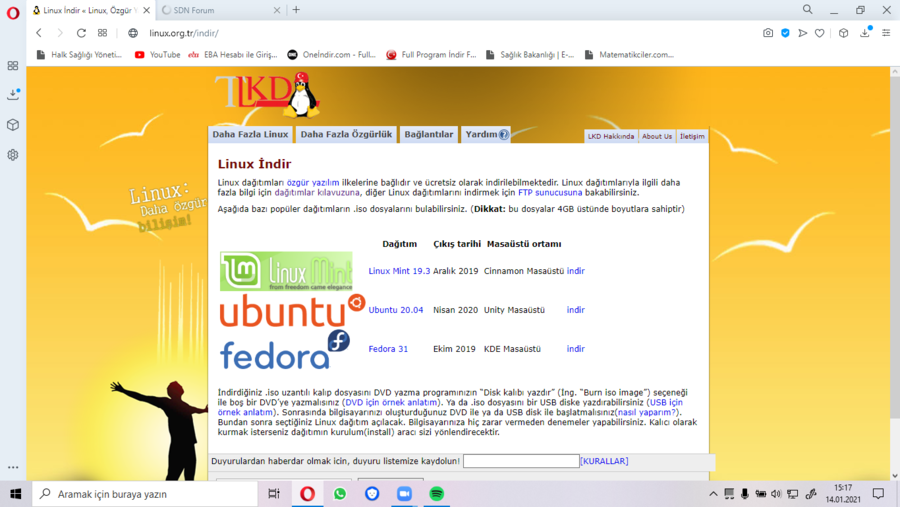Open the Easy Setup sliders icon
900x507 pixels.
pos(886,33)
